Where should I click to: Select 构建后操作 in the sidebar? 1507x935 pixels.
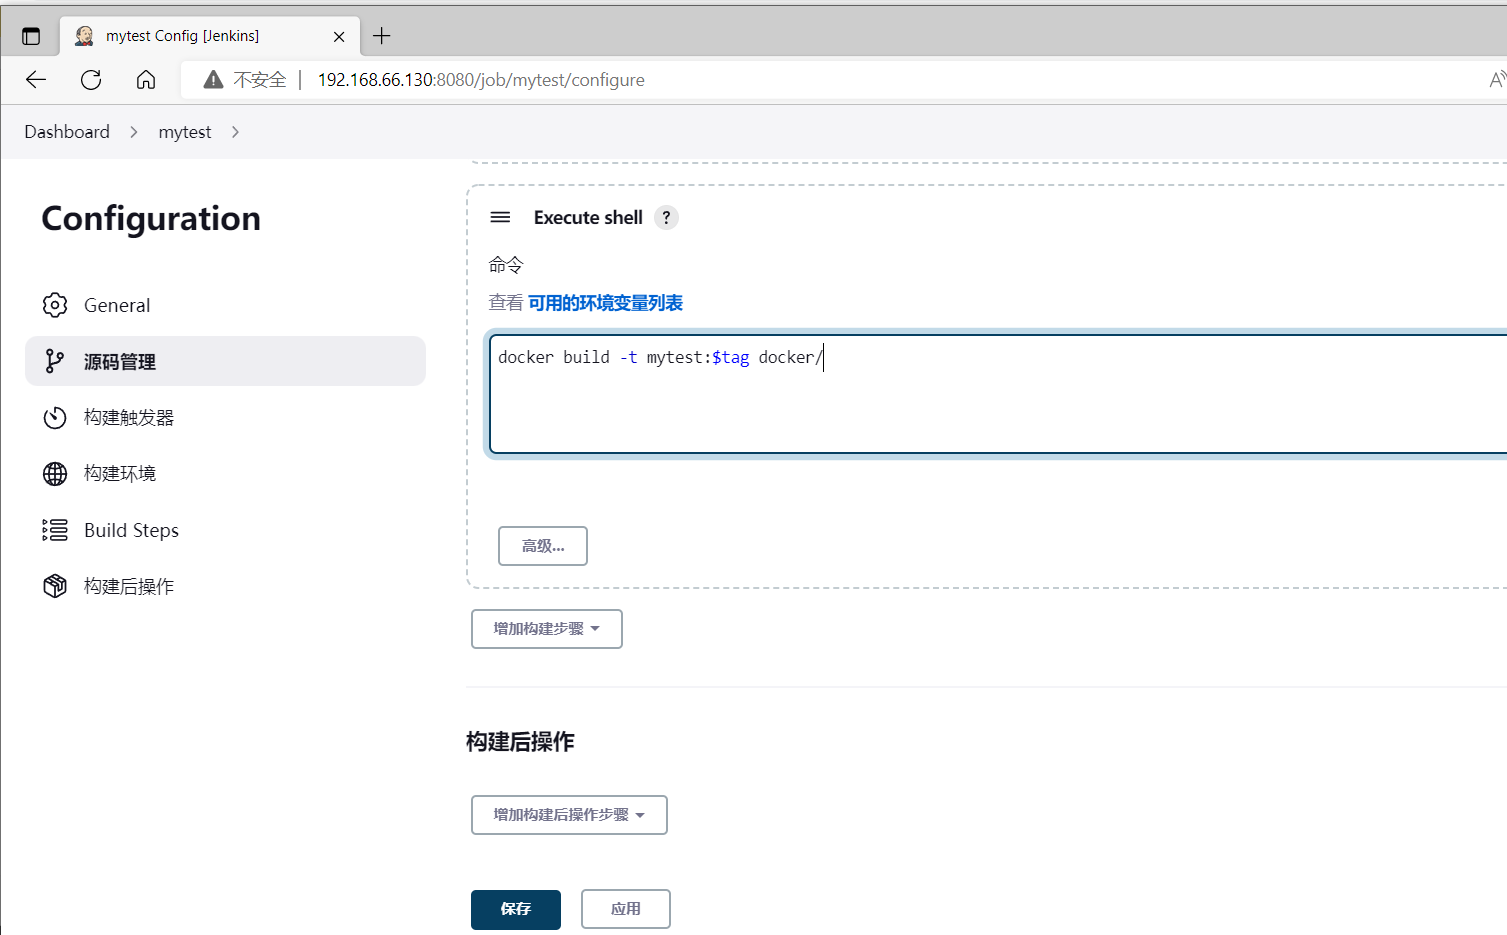[x=225, y=586]
